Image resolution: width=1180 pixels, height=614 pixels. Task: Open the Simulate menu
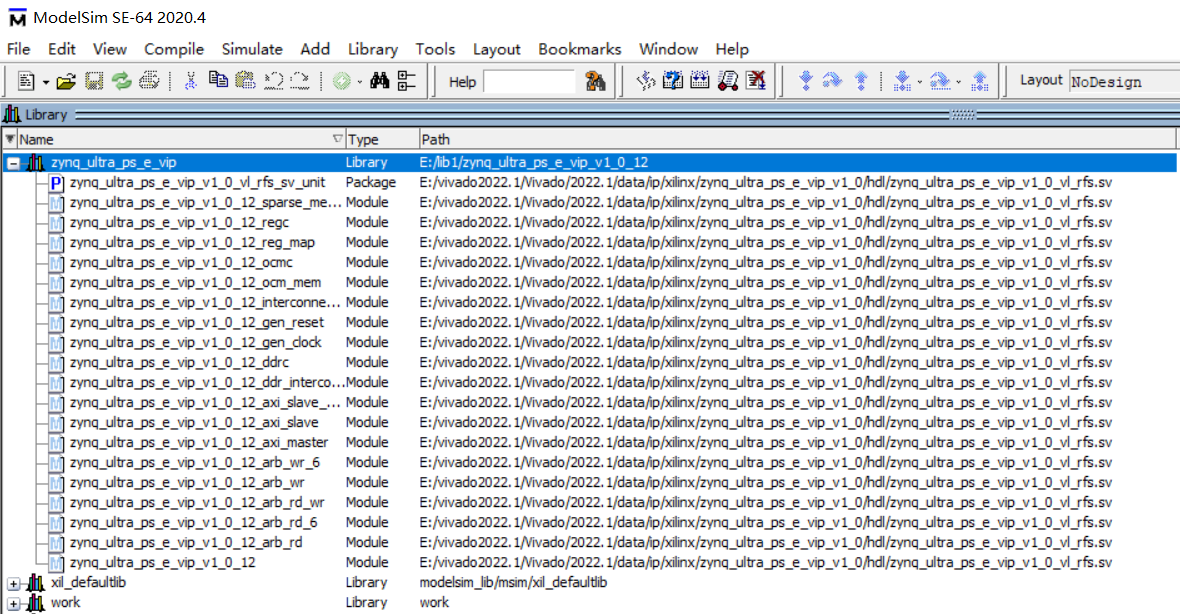click(x=252, y=49)
